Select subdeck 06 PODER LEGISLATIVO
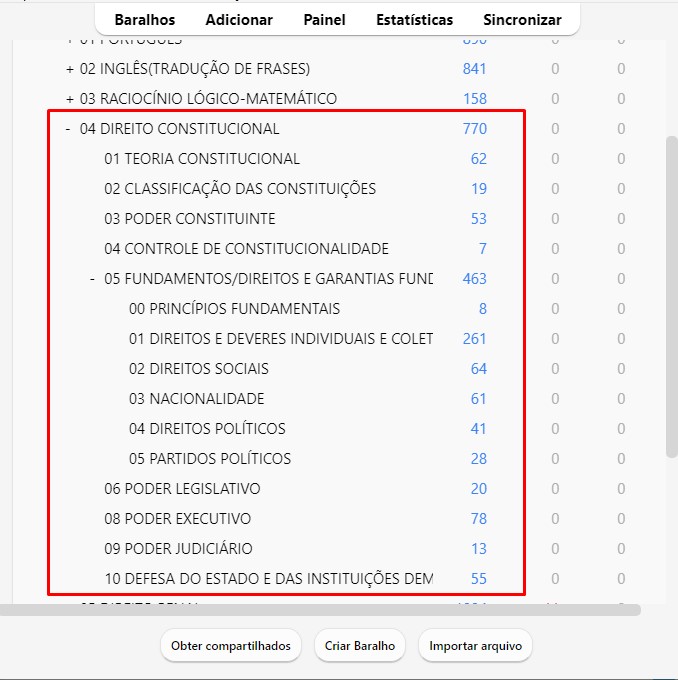Image resolution: width=678 pixels, height=680 pixels. (x=182, y=489)
